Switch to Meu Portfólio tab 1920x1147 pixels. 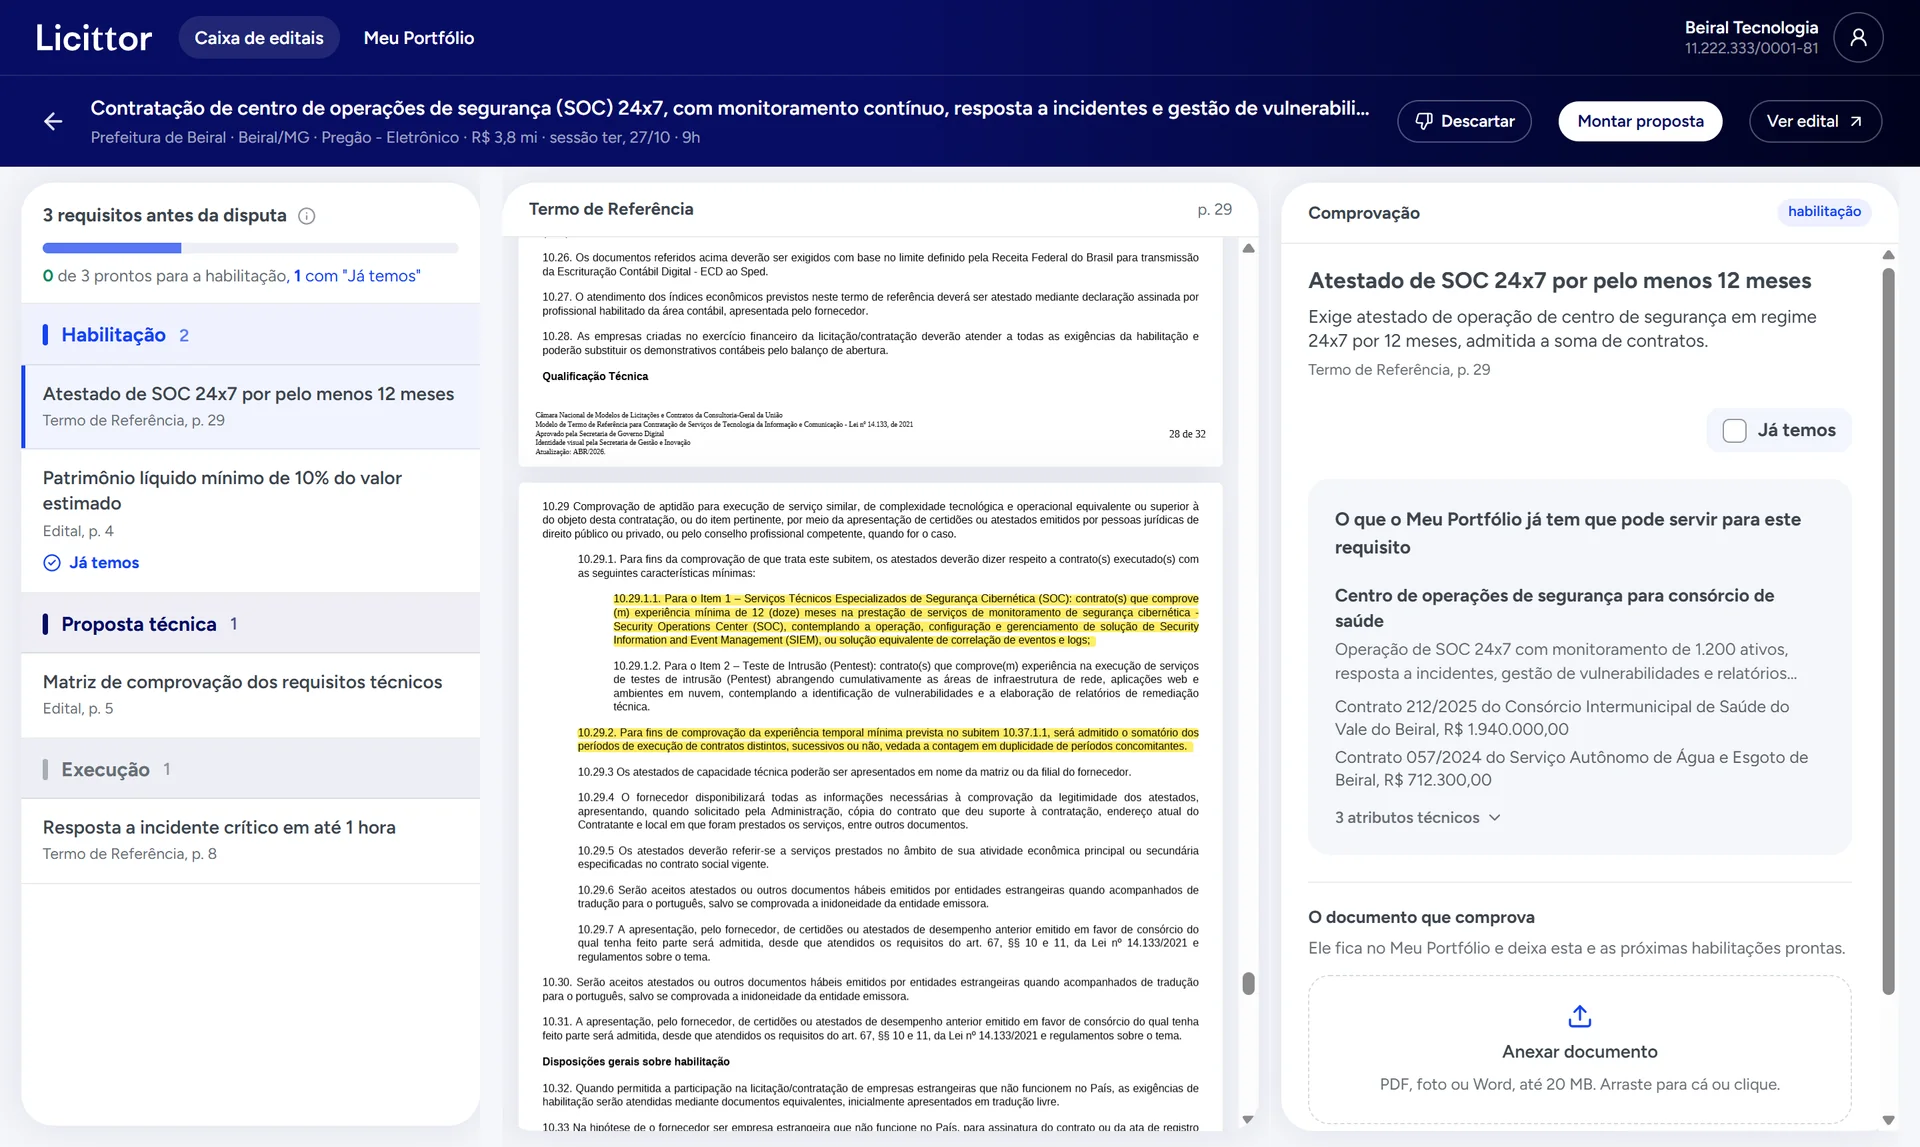pyautogui.click(x=419, y=38)
